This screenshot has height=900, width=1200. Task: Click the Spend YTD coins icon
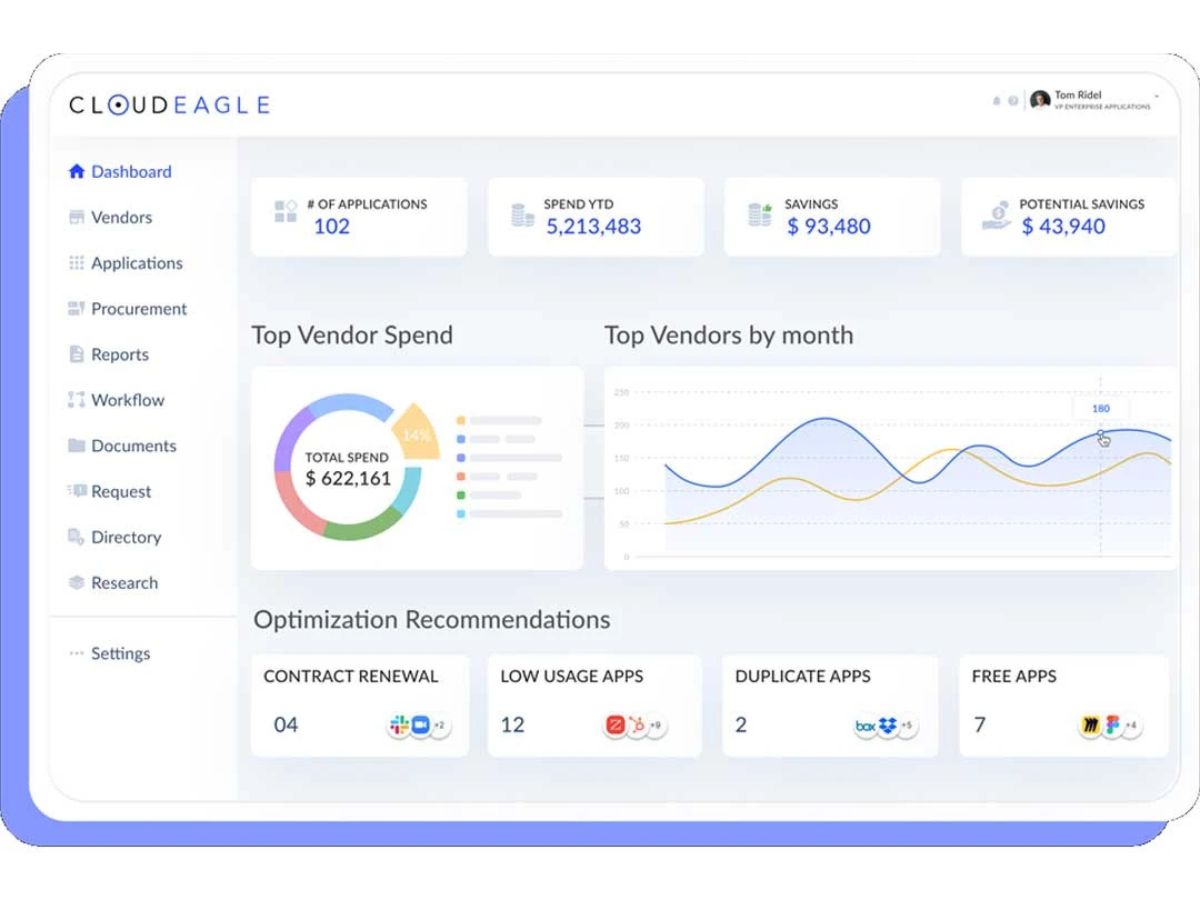click(x=522, y=215)
